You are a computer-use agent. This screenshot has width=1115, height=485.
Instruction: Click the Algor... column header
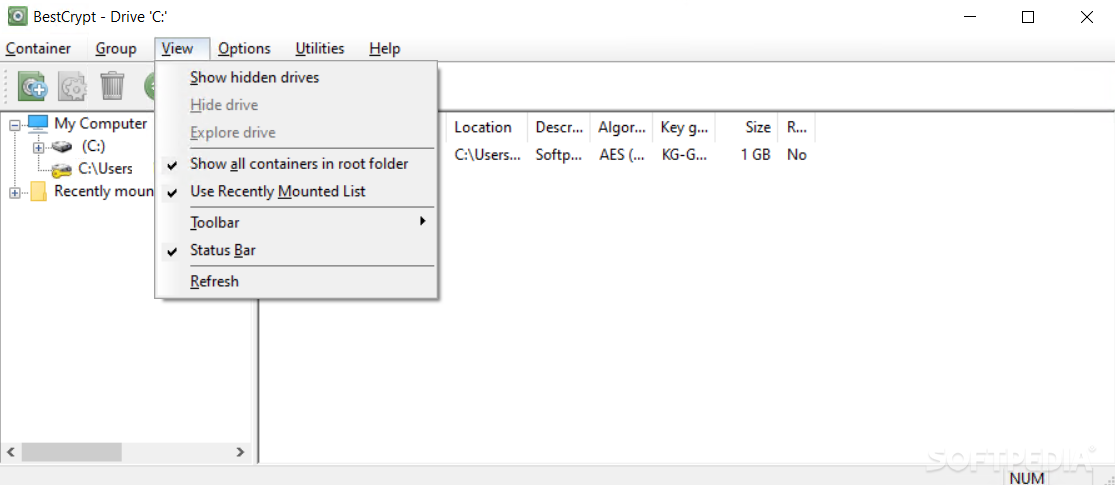[x=621, y=127]
